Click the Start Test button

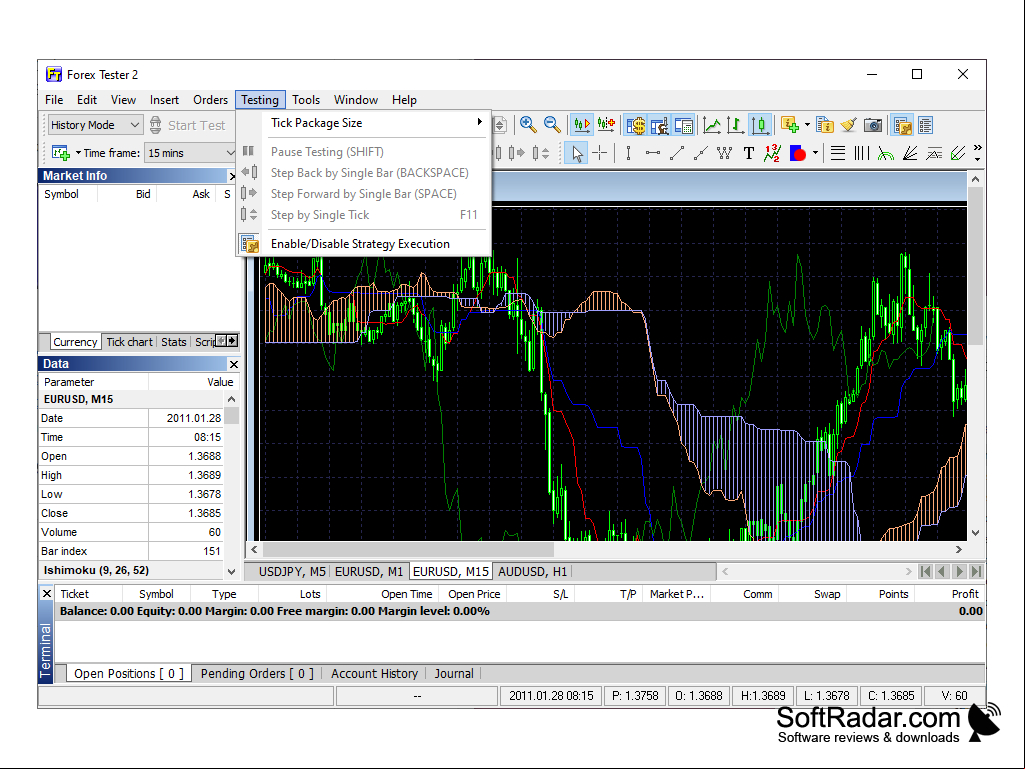pos(188,125)
